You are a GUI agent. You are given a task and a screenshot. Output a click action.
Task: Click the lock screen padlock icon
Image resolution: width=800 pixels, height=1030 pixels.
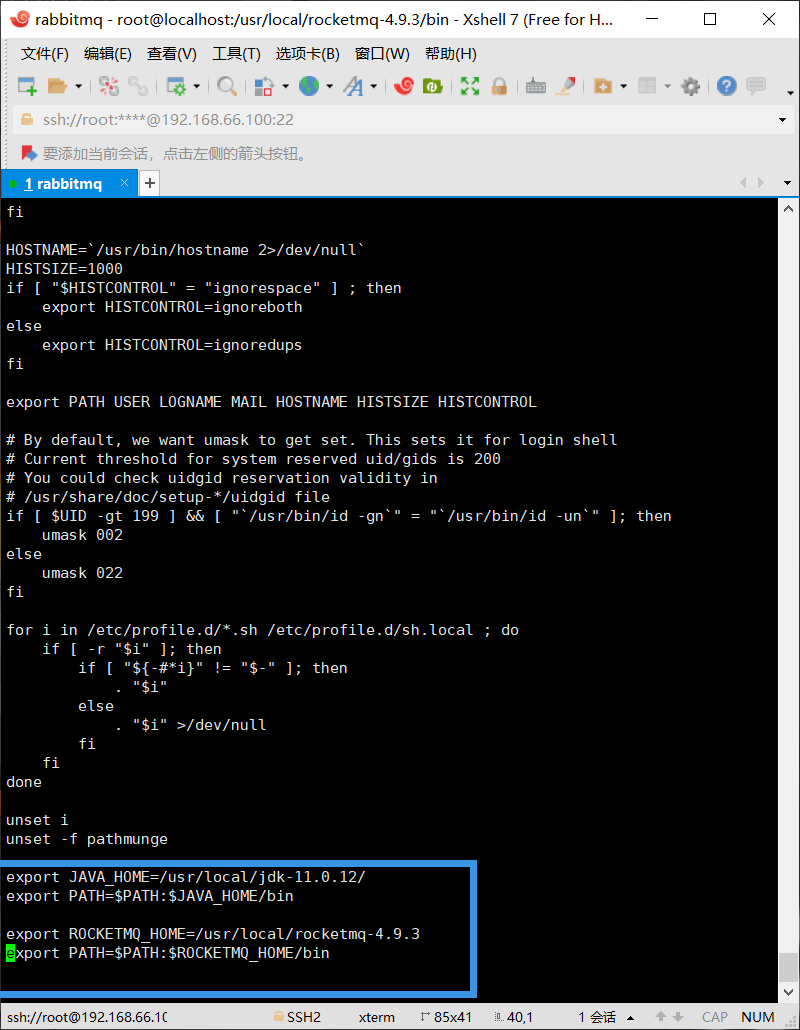click(x=499, y=86)
